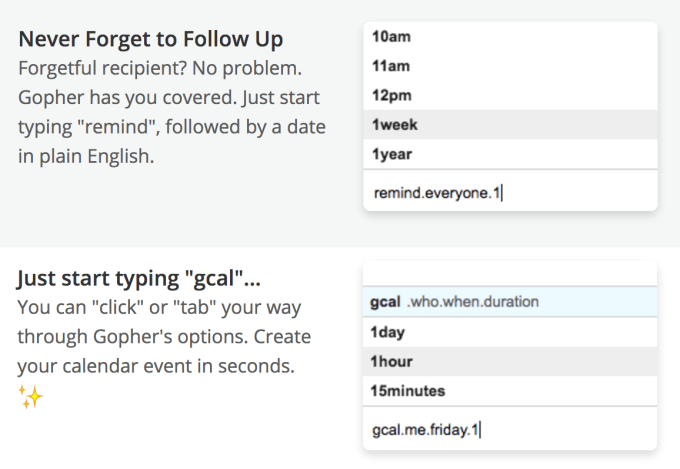
Task: Click the quoted word "click" in the gcal description
Action: 118,308
